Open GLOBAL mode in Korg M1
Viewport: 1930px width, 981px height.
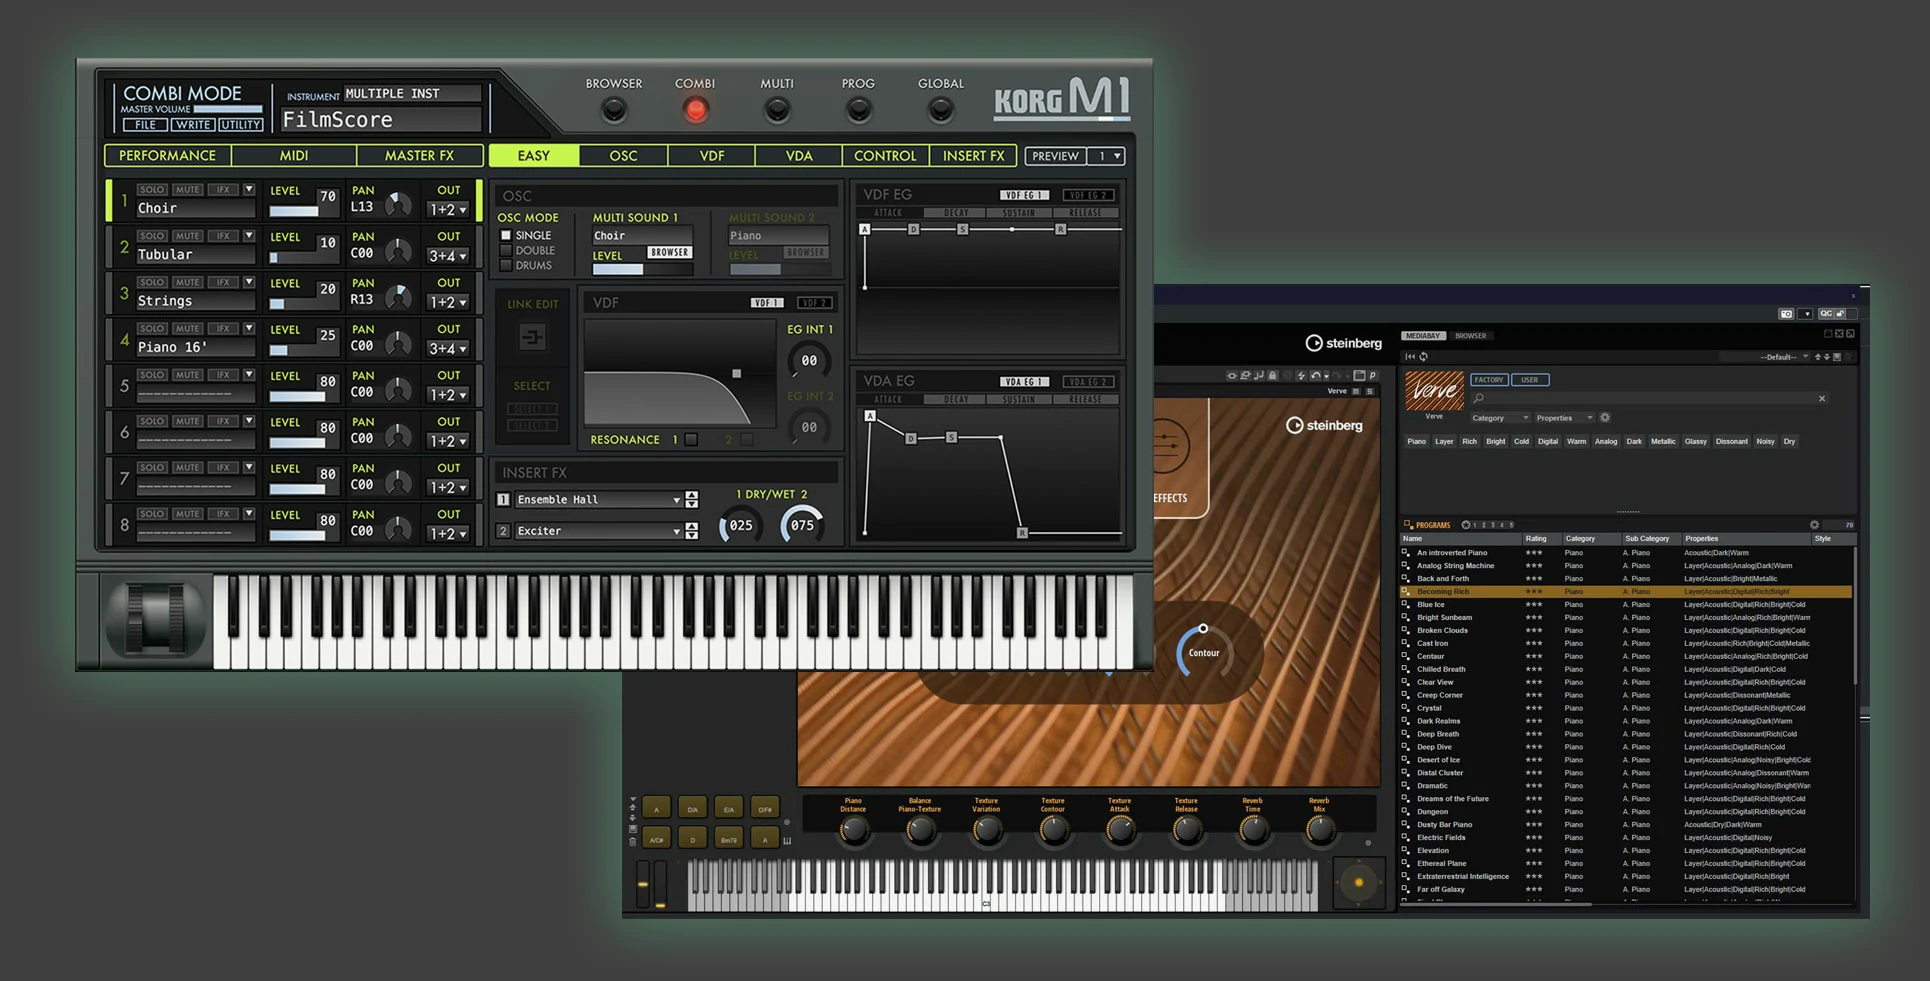coord(940,110)
